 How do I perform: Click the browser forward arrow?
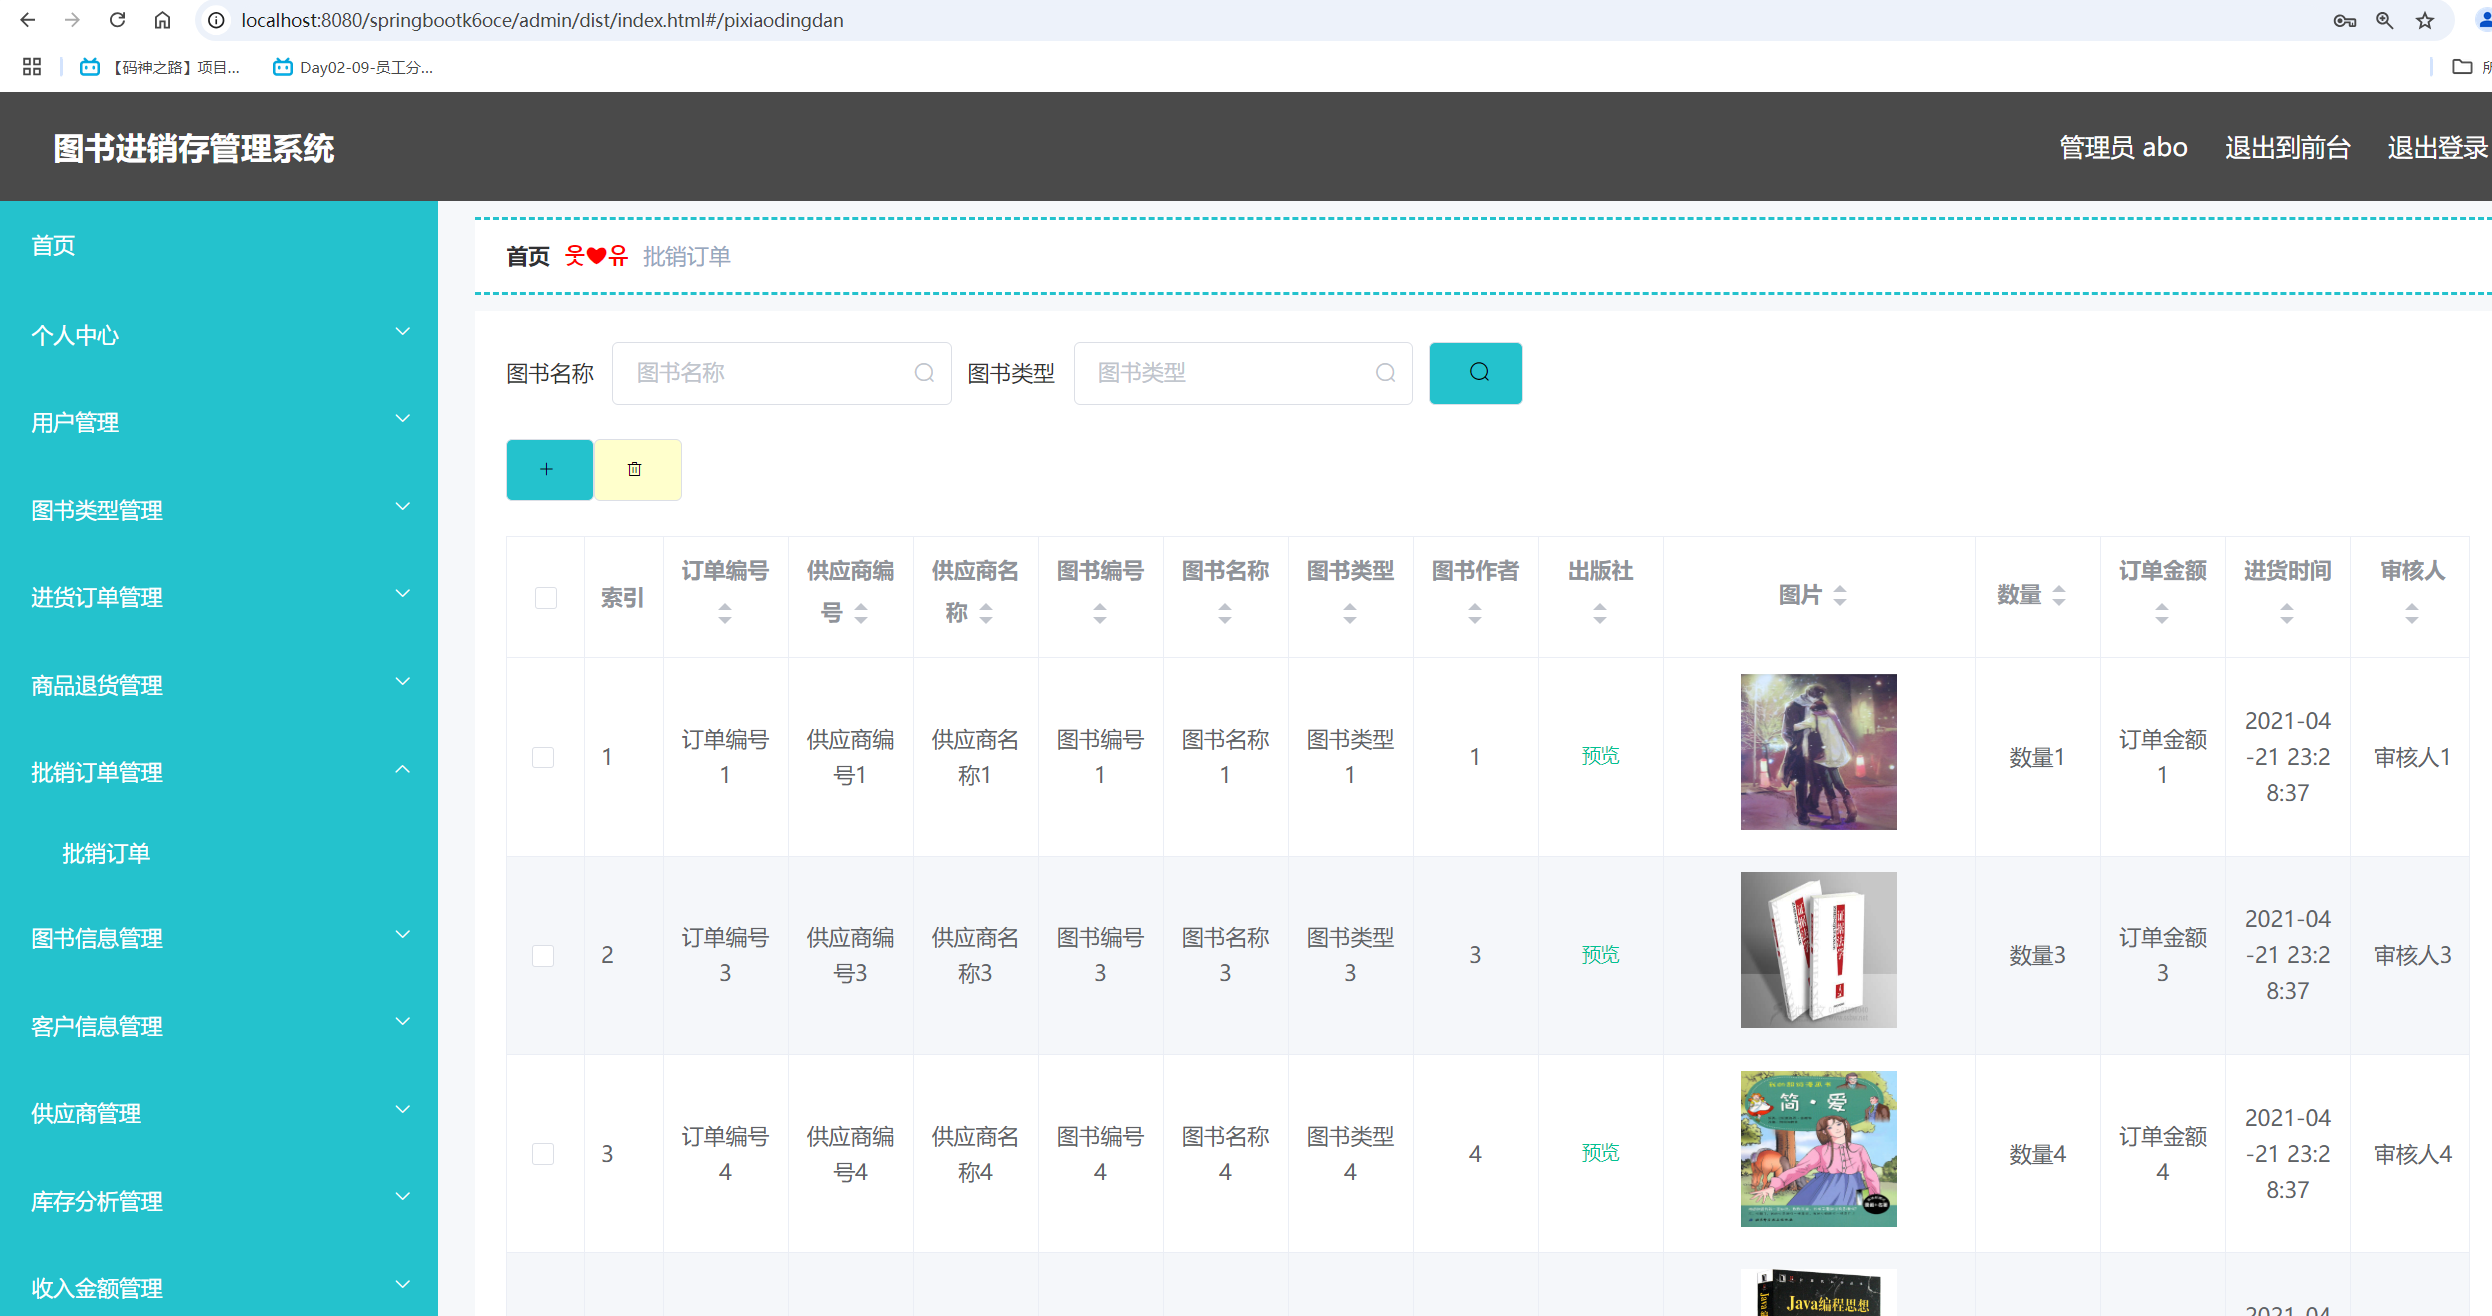(72, 20)
